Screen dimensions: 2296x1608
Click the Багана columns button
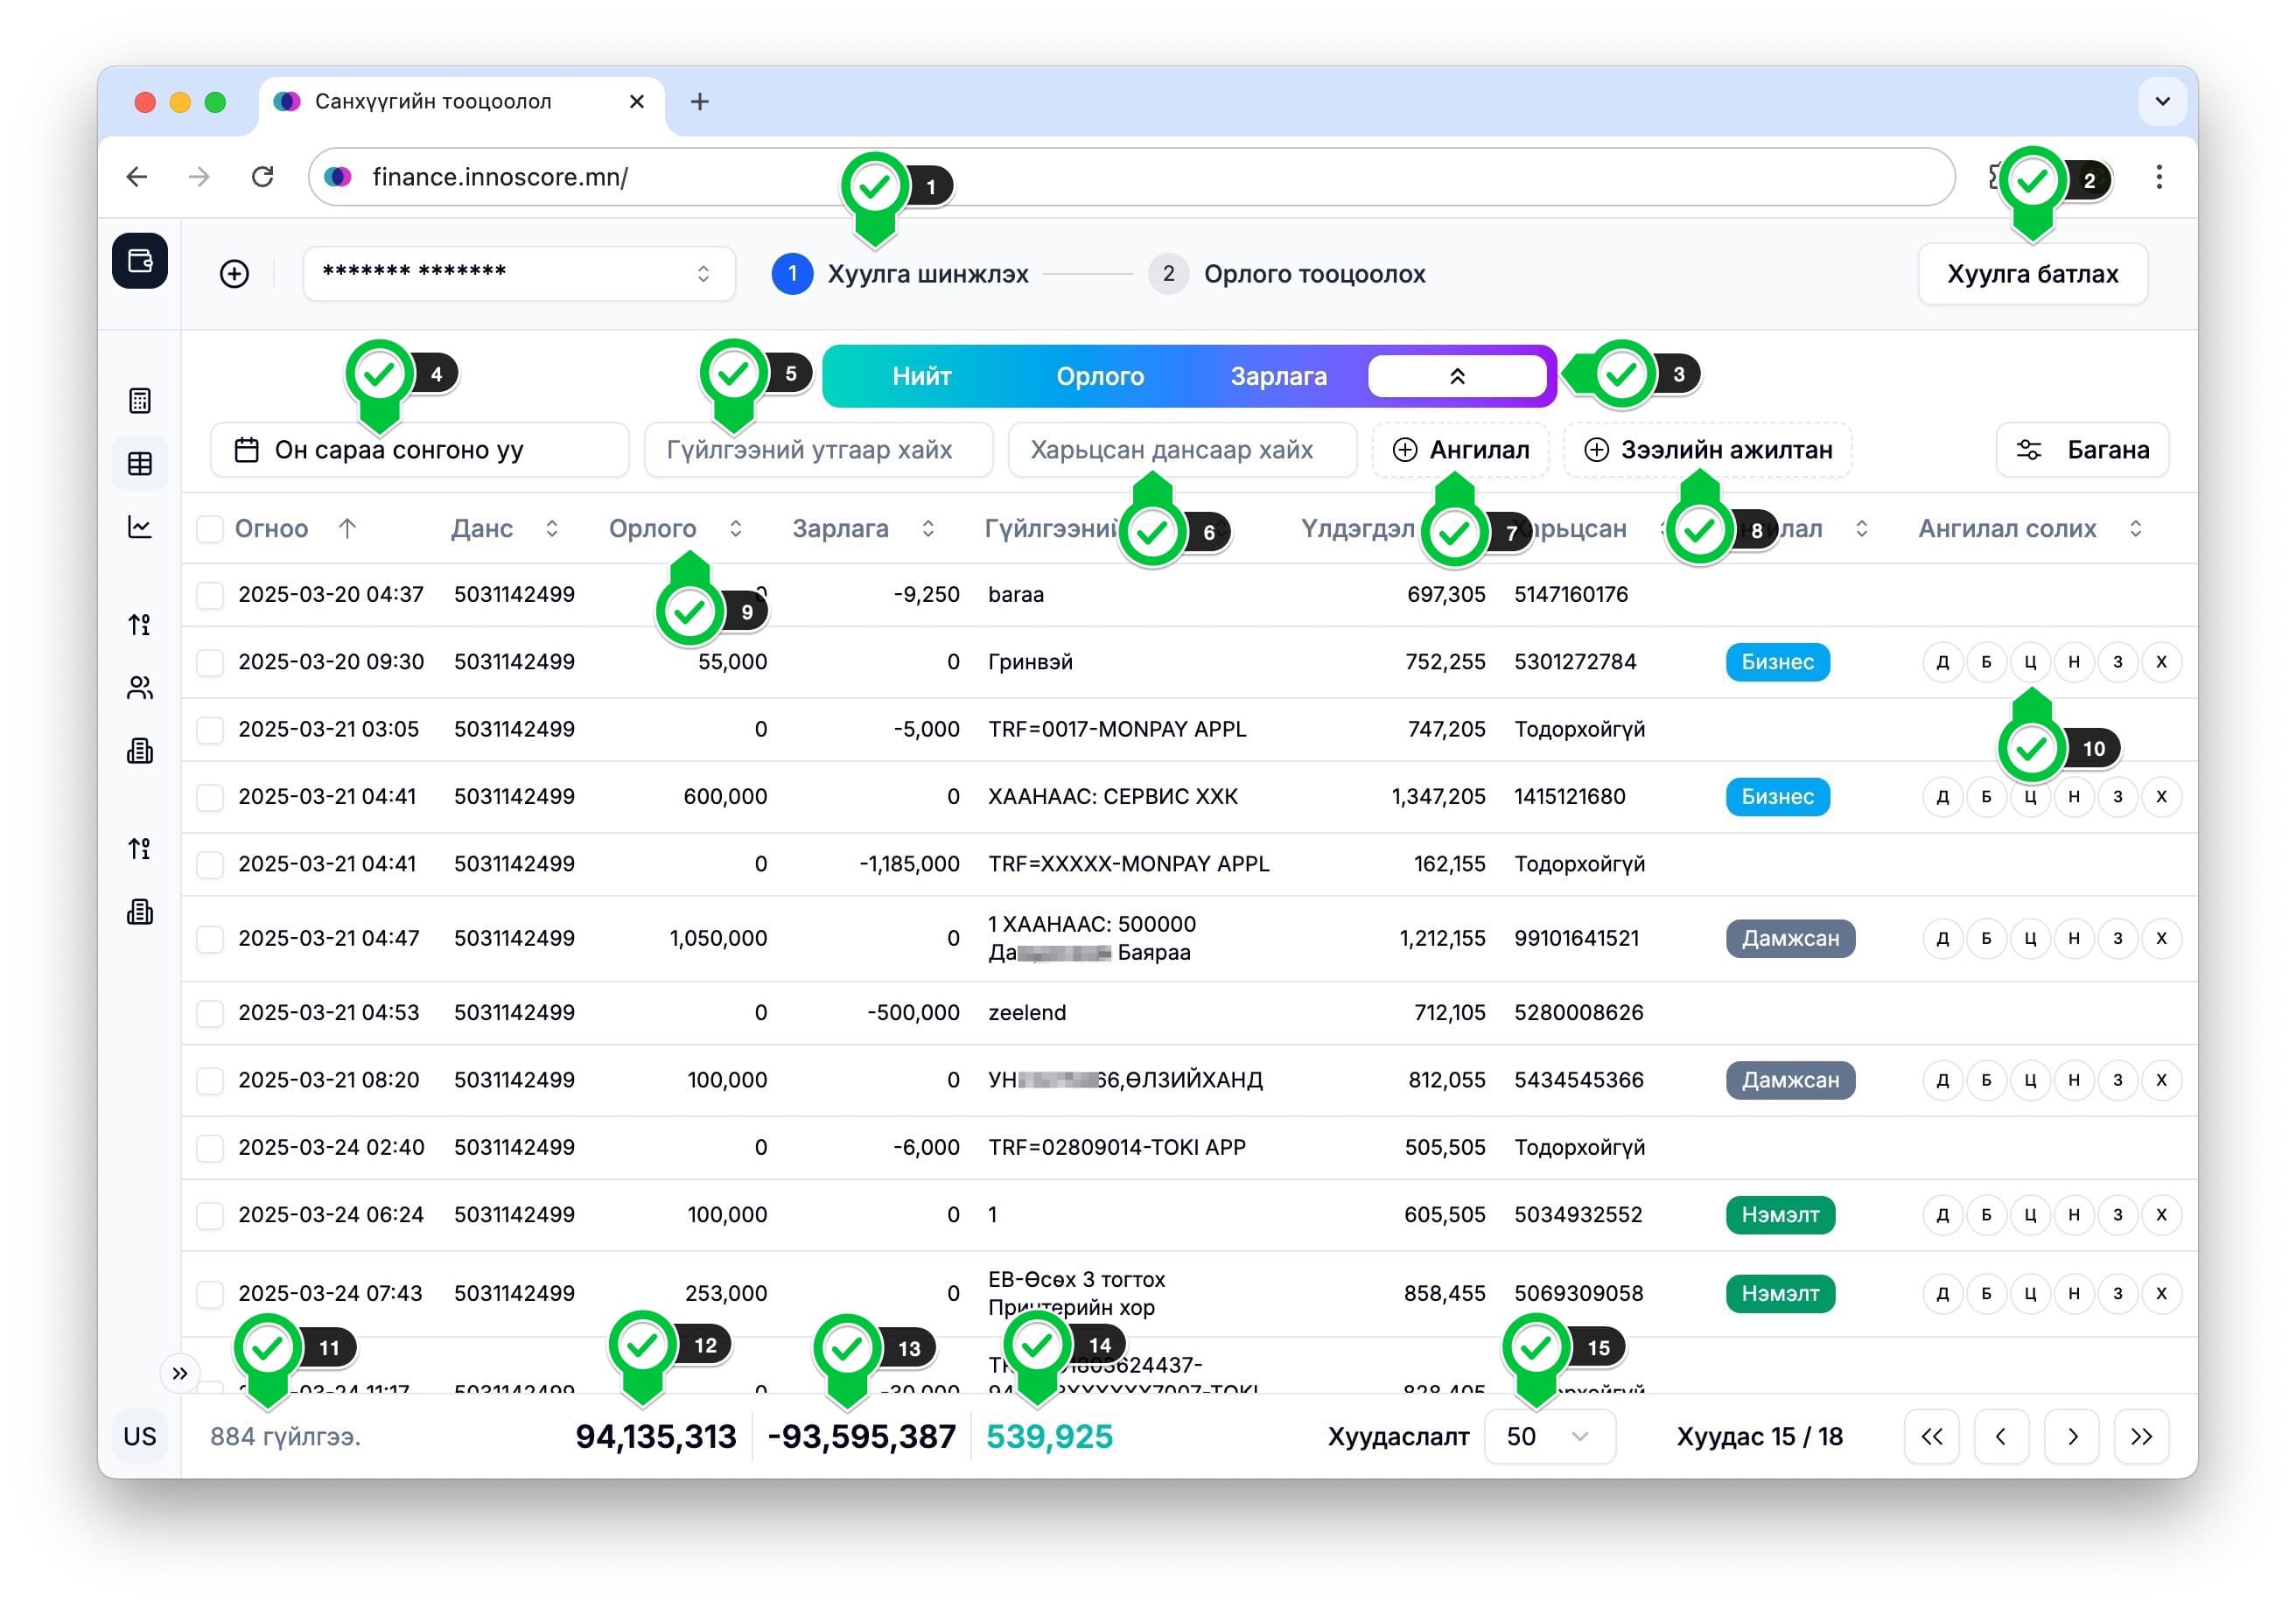point(2082,450)
